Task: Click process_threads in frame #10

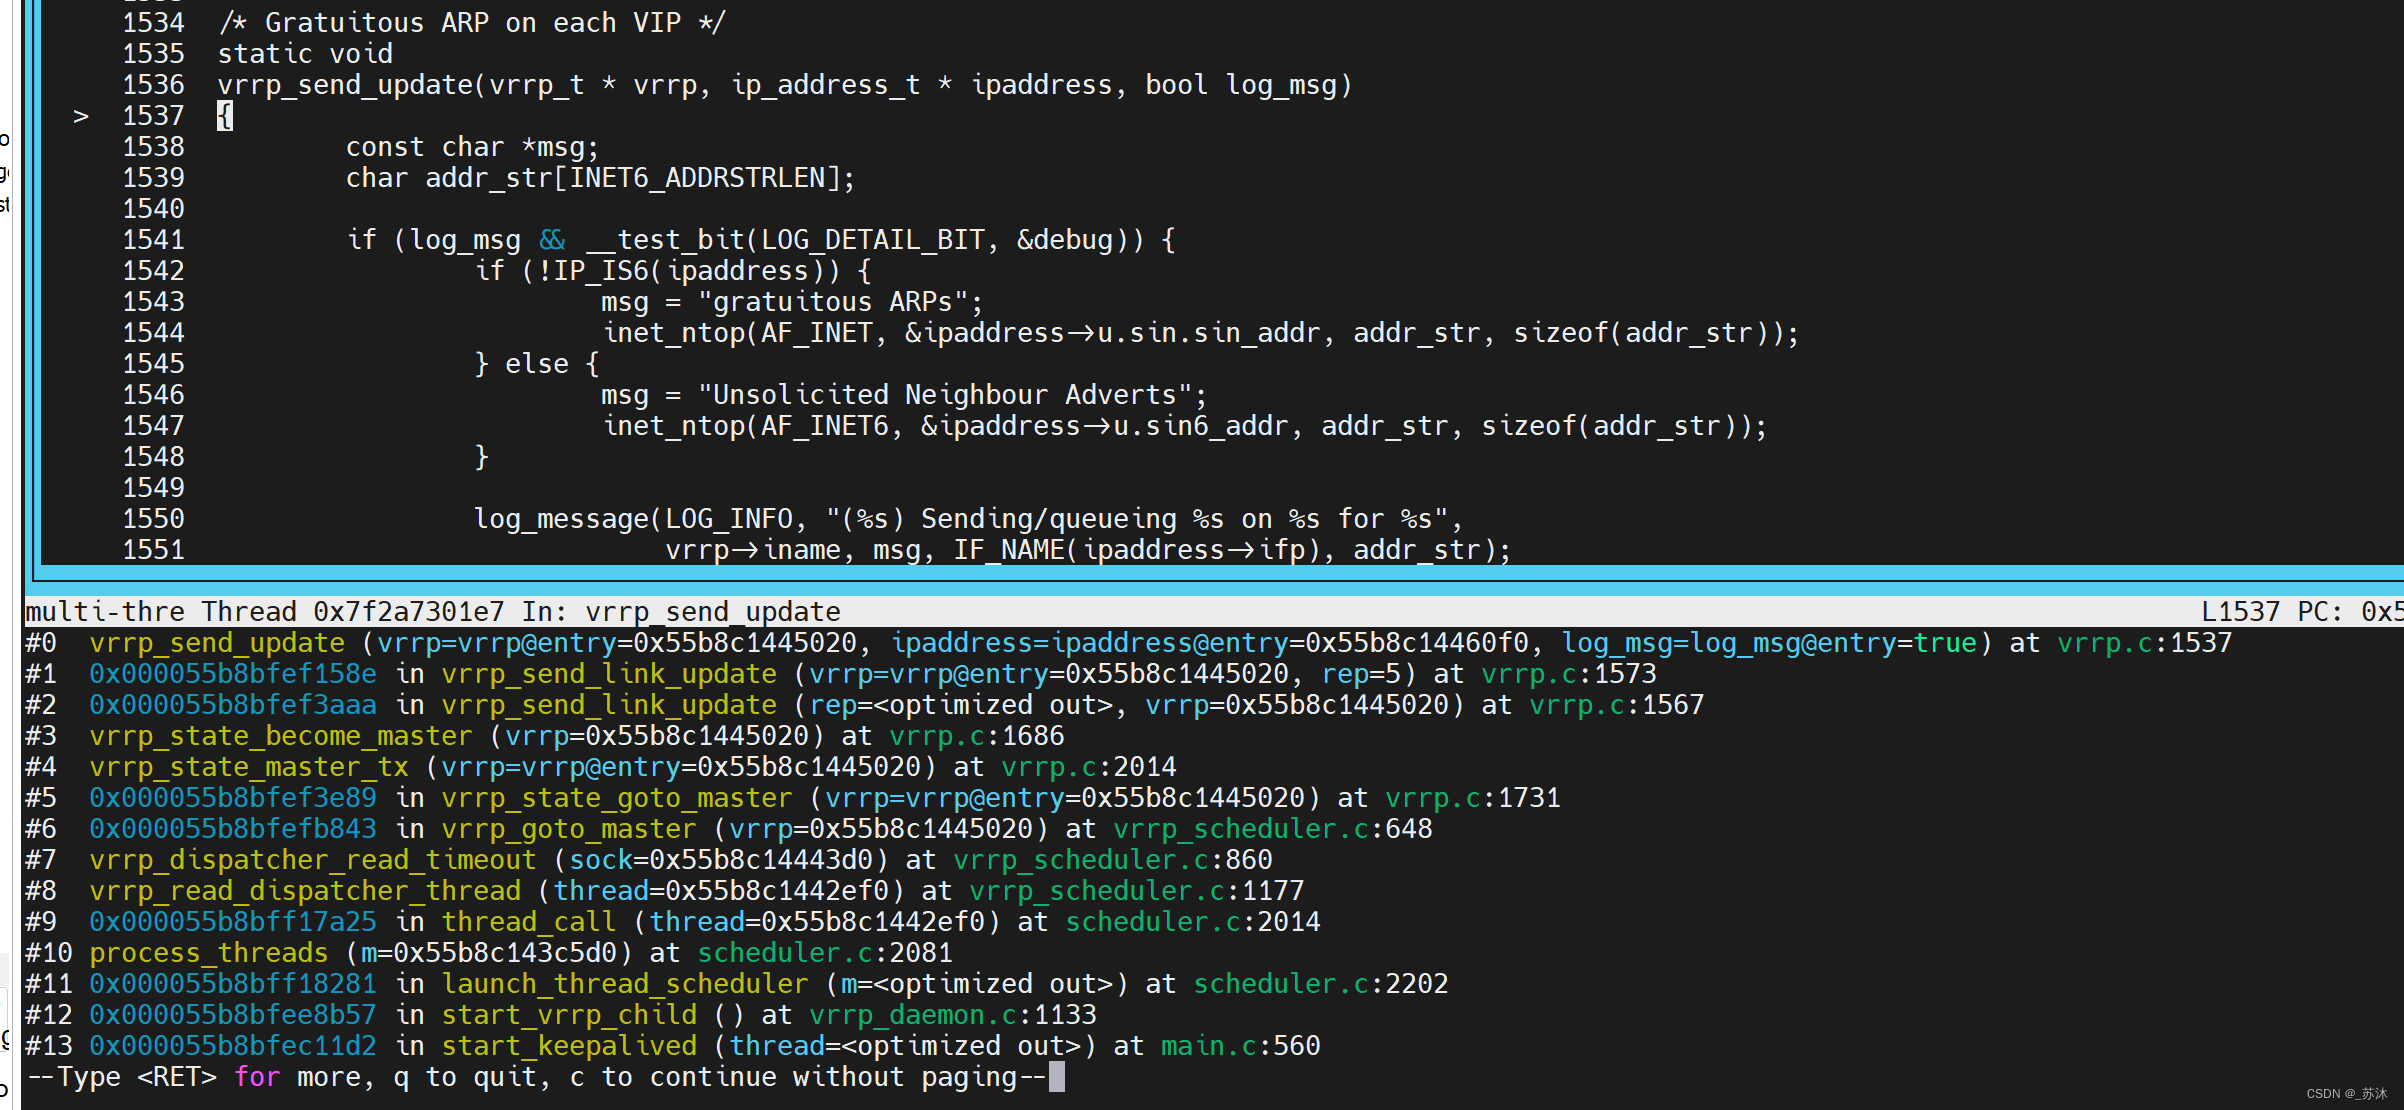Action: [x=208, y=953]
